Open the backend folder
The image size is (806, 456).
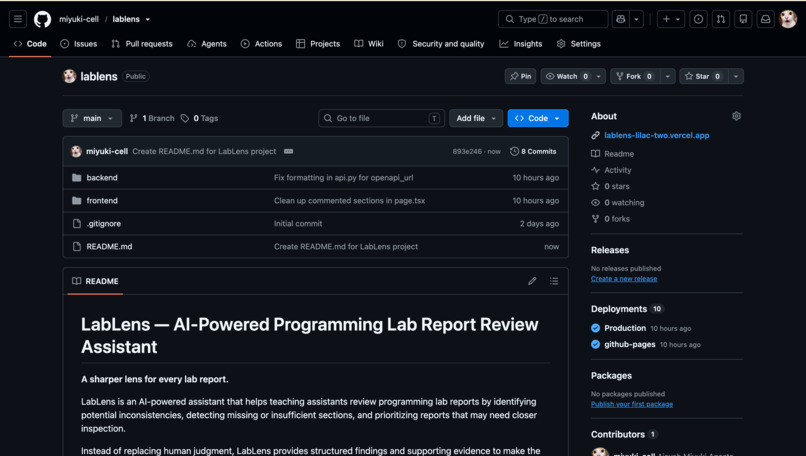102,177
